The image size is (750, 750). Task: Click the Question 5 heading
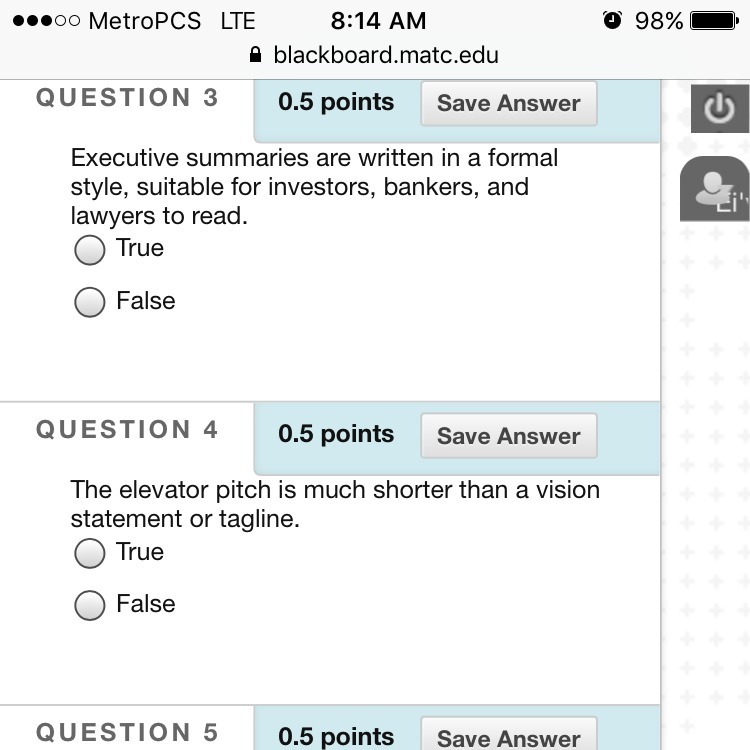click(127, 733)
